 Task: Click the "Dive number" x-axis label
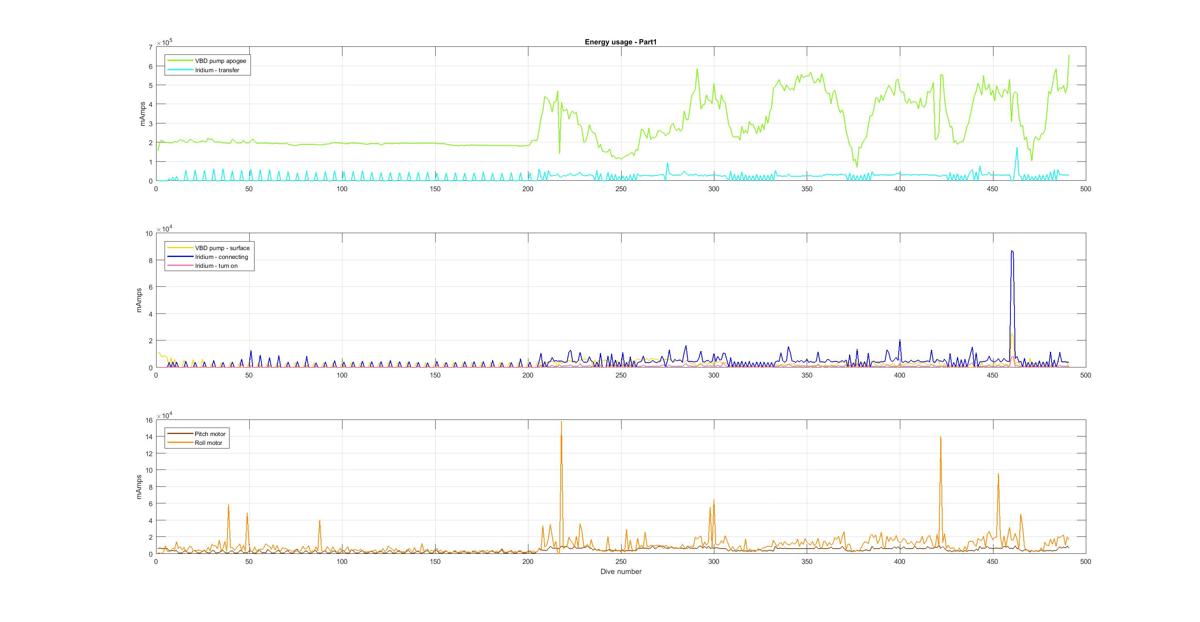620,572
